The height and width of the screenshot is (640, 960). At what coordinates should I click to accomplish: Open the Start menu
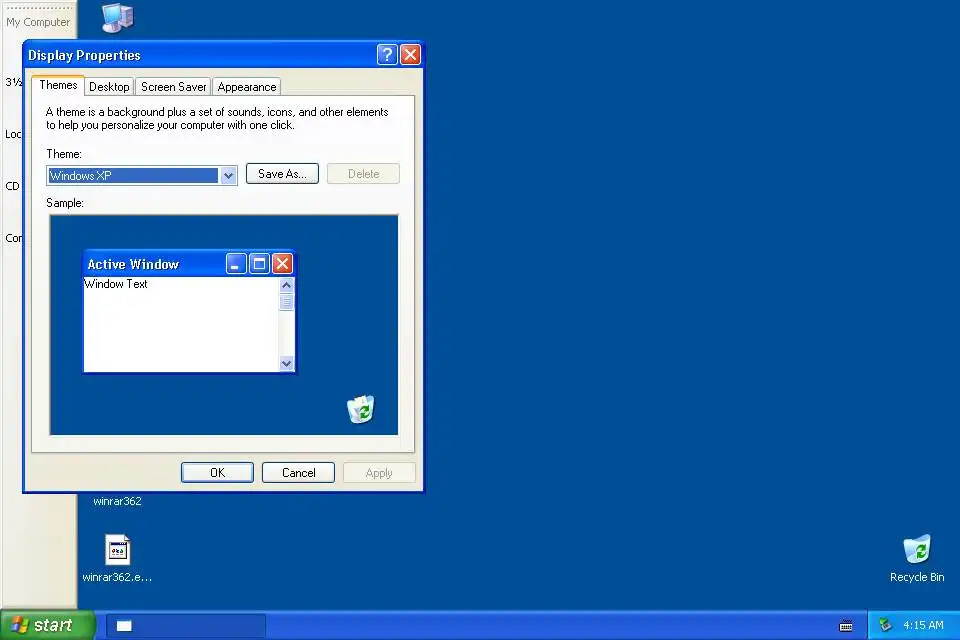(x=48, y=625)
